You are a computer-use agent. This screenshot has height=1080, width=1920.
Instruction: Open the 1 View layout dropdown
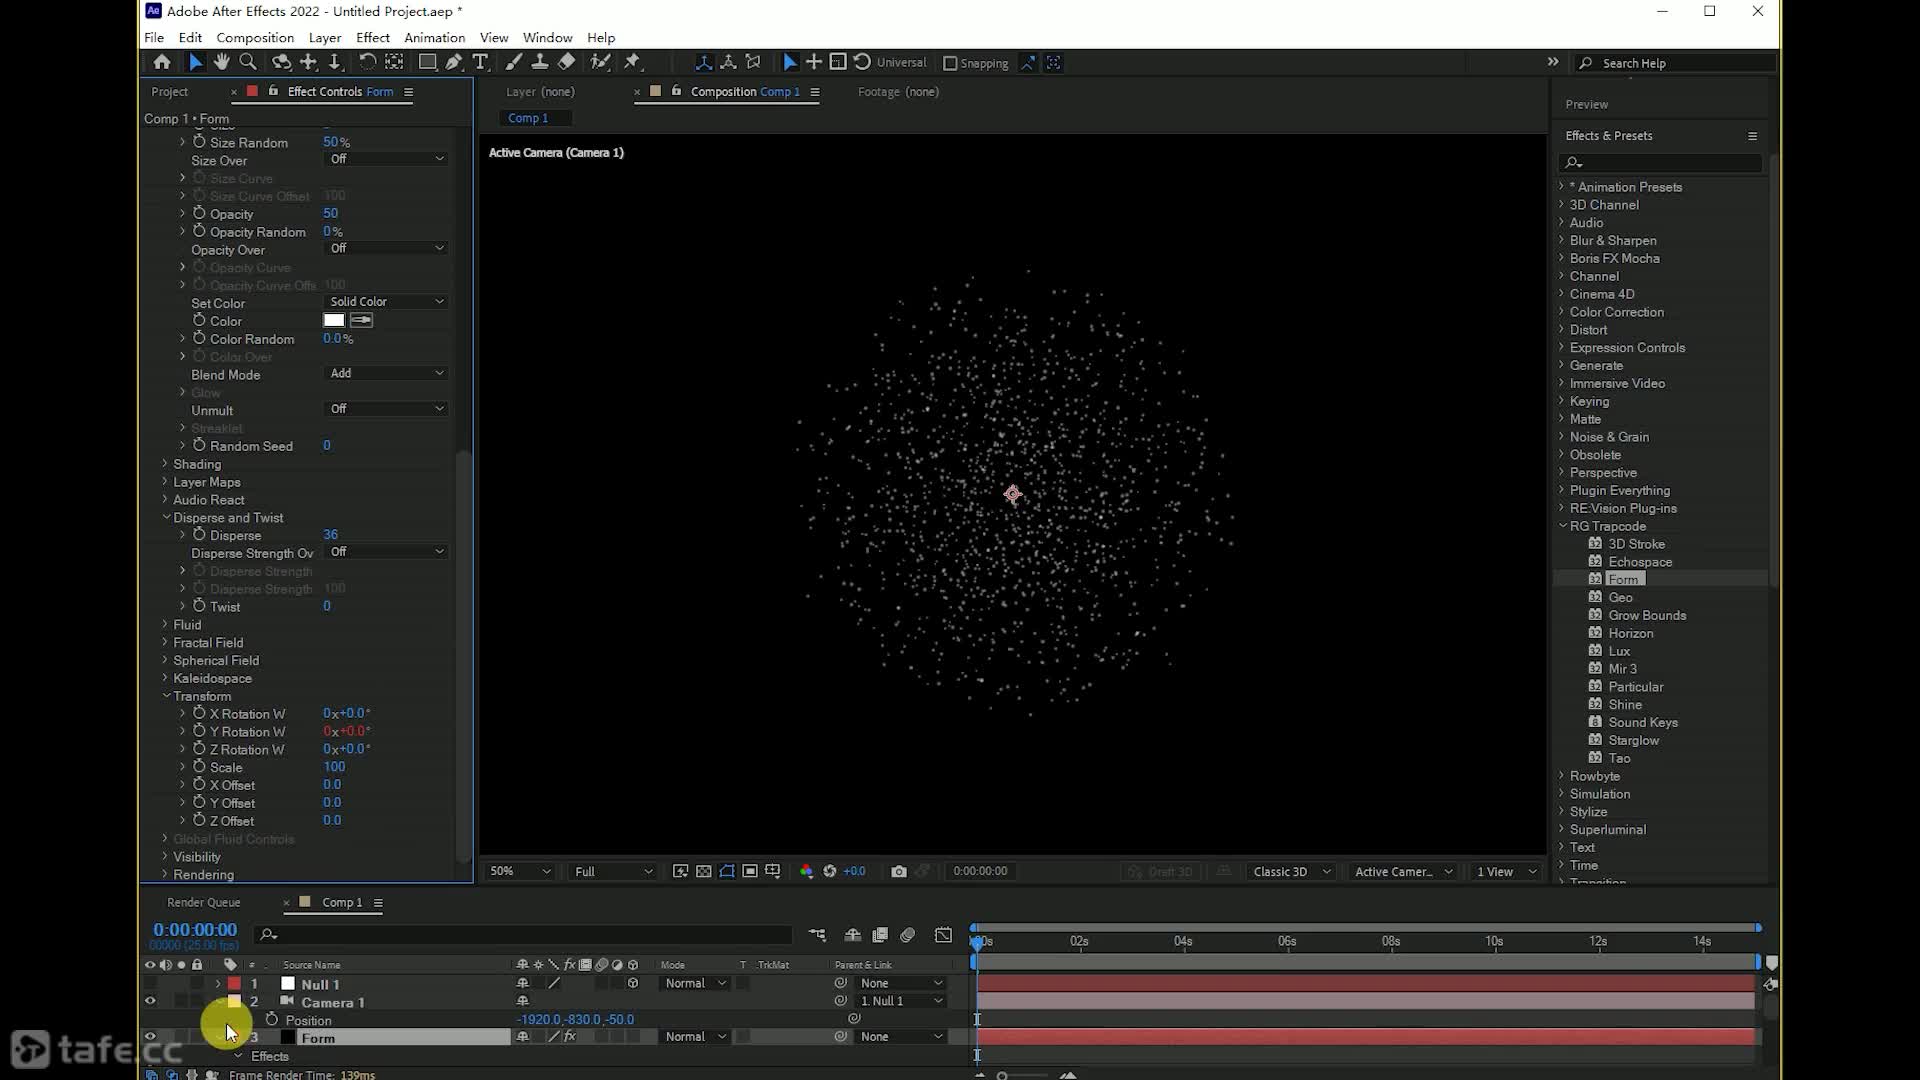[1506, 871]
